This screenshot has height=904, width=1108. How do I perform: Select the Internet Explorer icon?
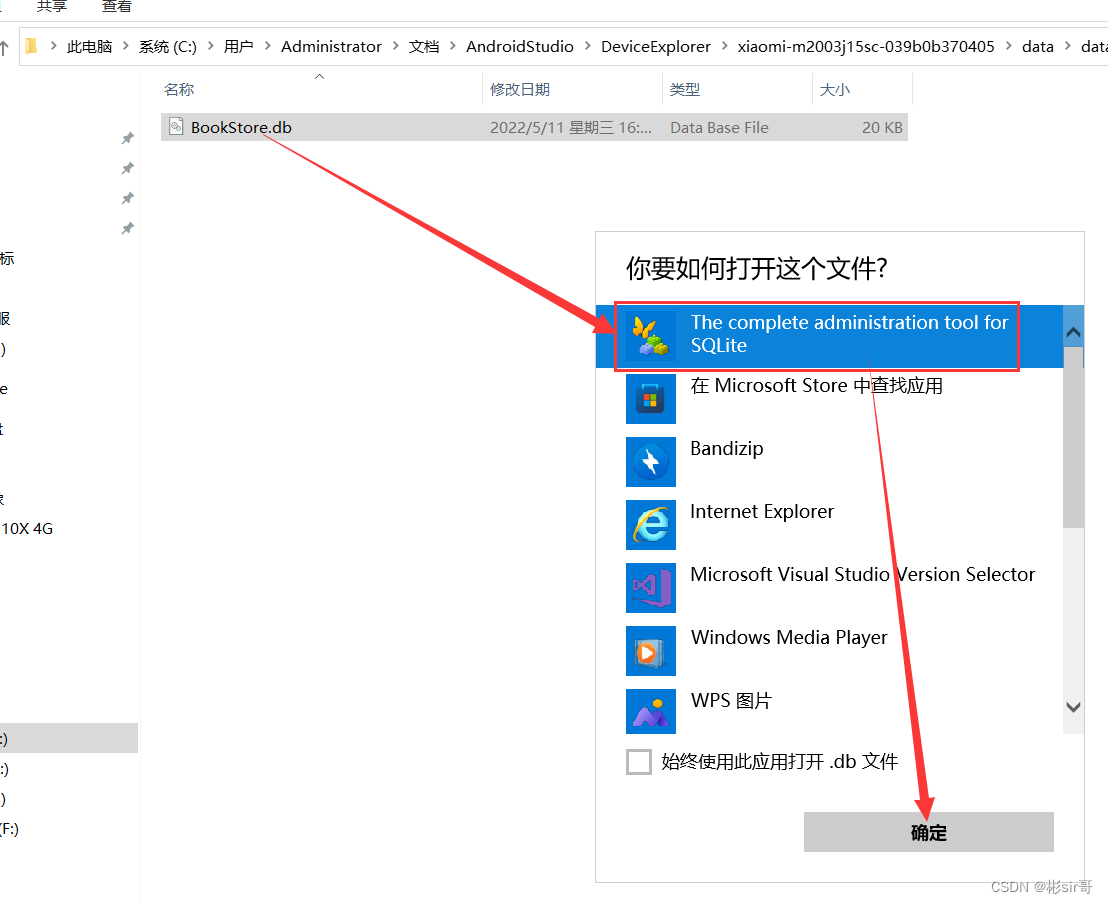650,525
